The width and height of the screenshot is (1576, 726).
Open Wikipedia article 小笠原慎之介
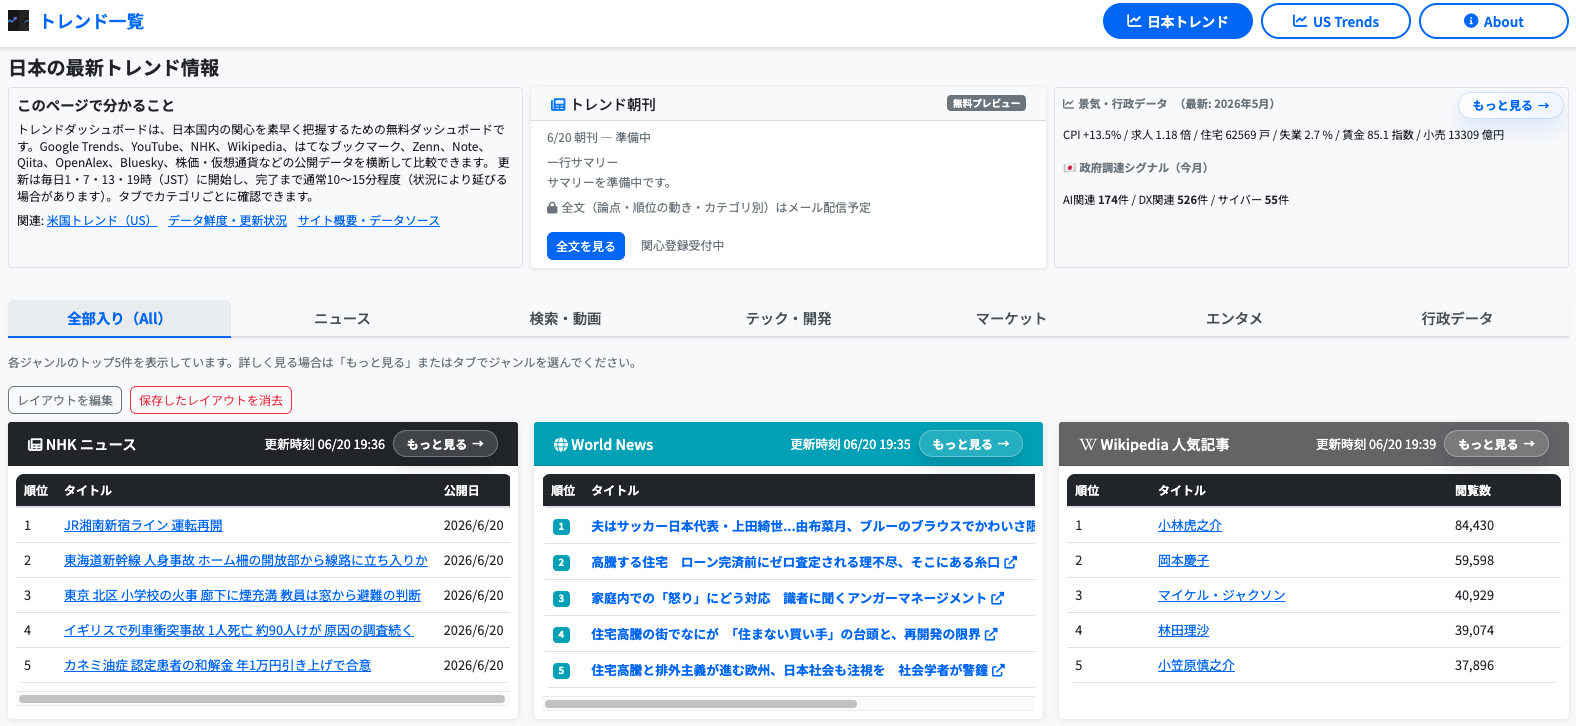[x=1196, y=666]
